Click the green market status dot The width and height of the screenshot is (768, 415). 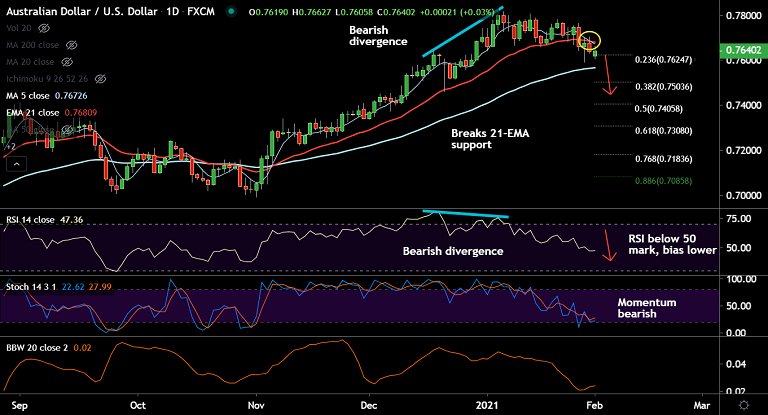click(231, 11)
